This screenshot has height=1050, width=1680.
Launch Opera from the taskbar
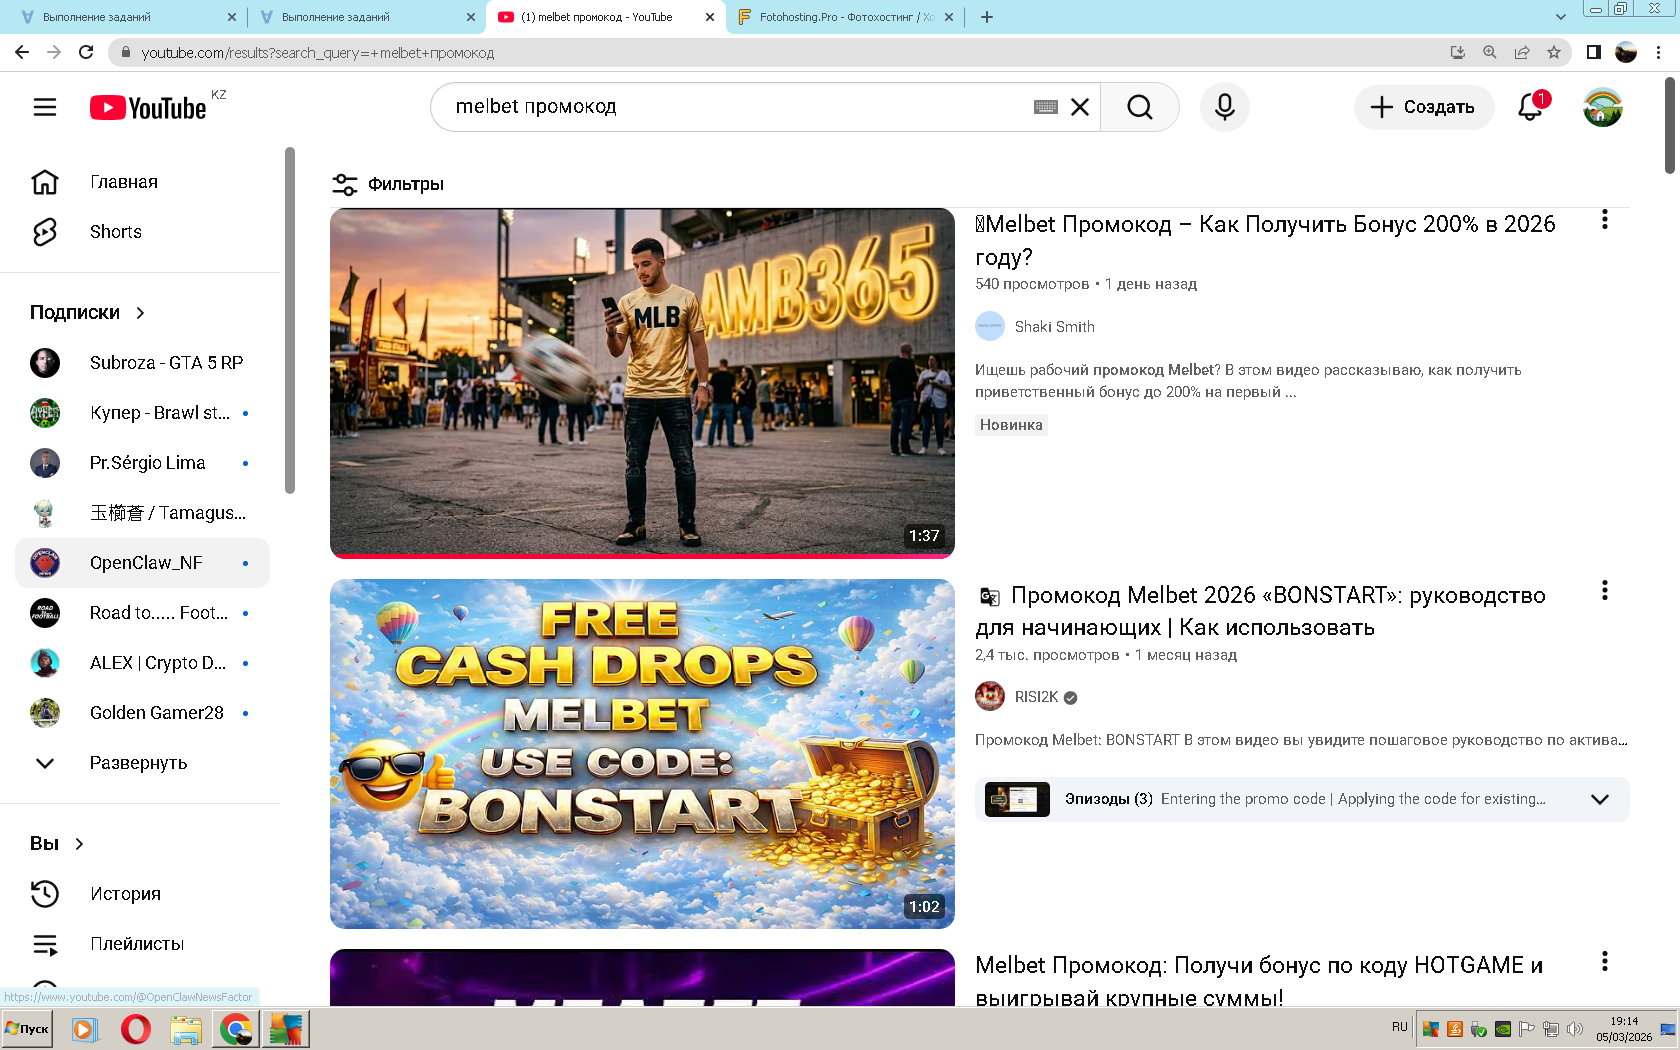click(135, 1029)
